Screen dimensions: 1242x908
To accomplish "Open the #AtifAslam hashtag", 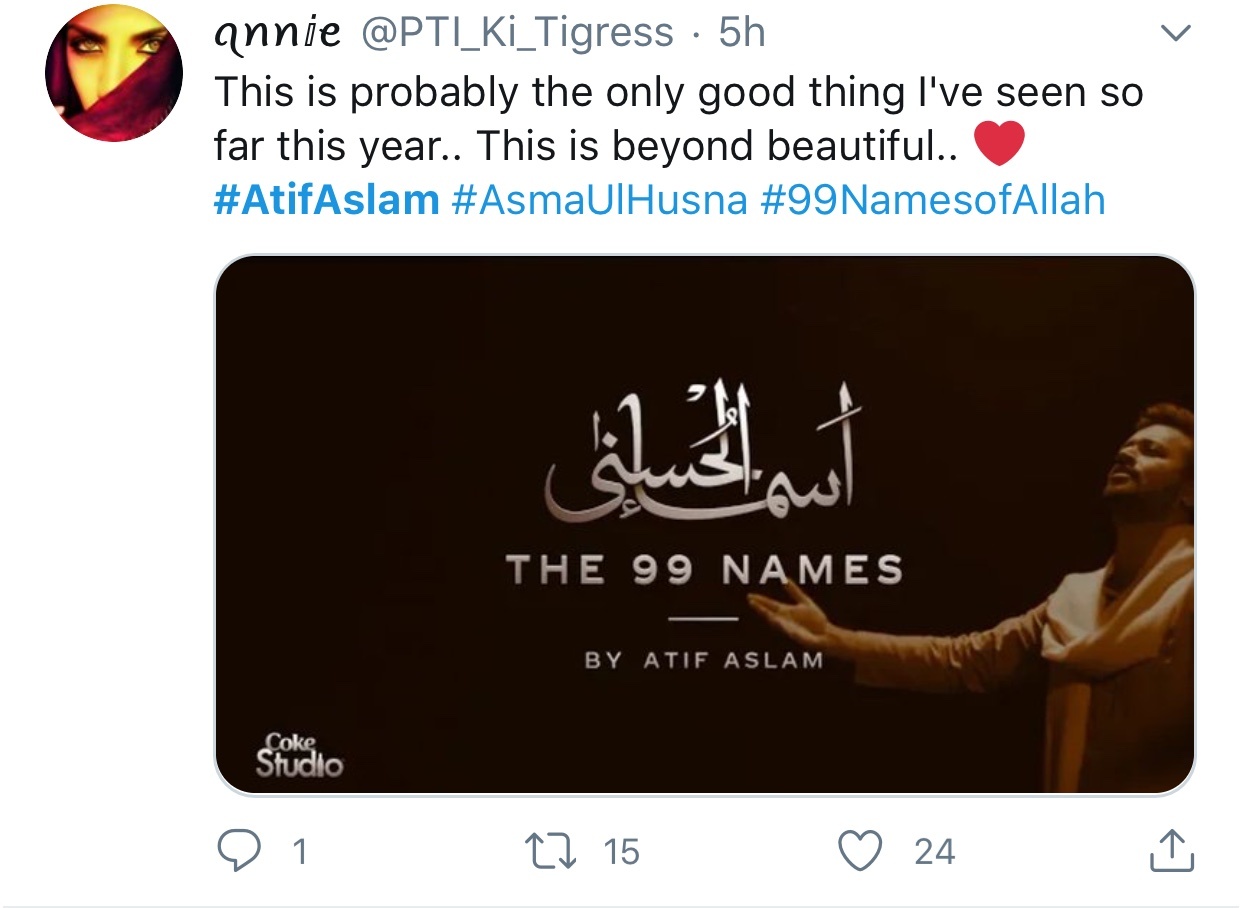I will [x=327, y=200].
